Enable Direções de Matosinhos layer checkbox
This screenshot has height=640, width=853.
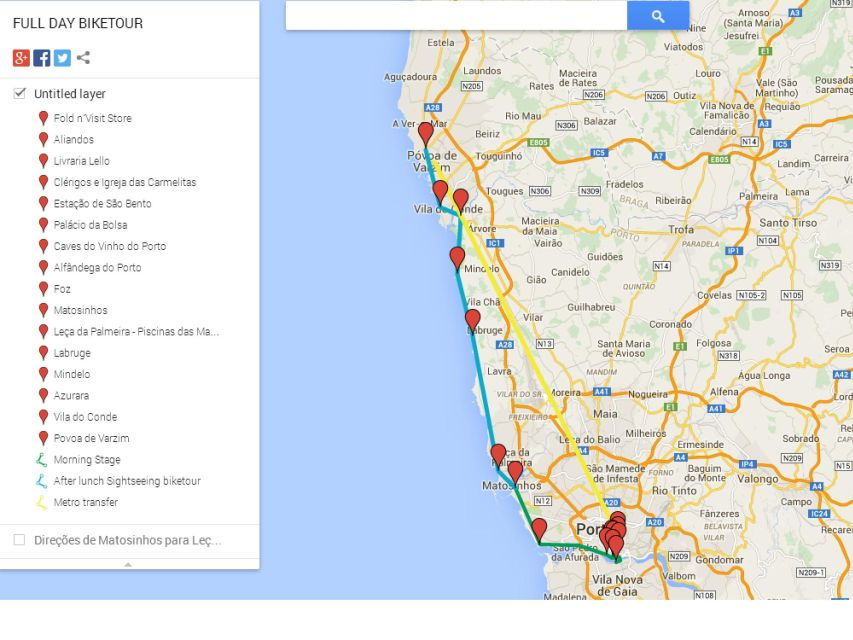point(20,540)
